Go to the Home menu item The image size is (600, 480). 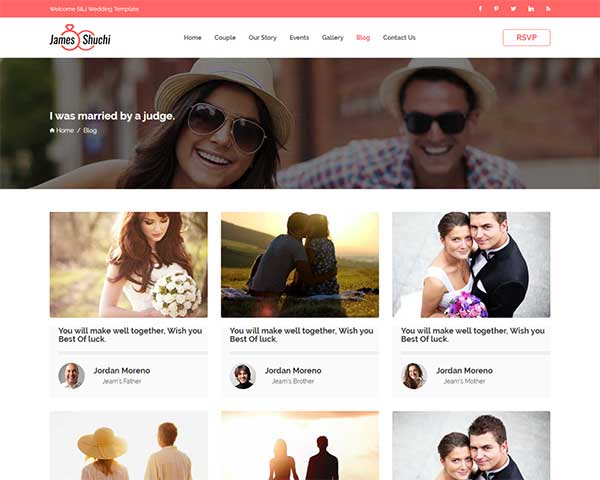pyautogui.click(x=192, y=38)
